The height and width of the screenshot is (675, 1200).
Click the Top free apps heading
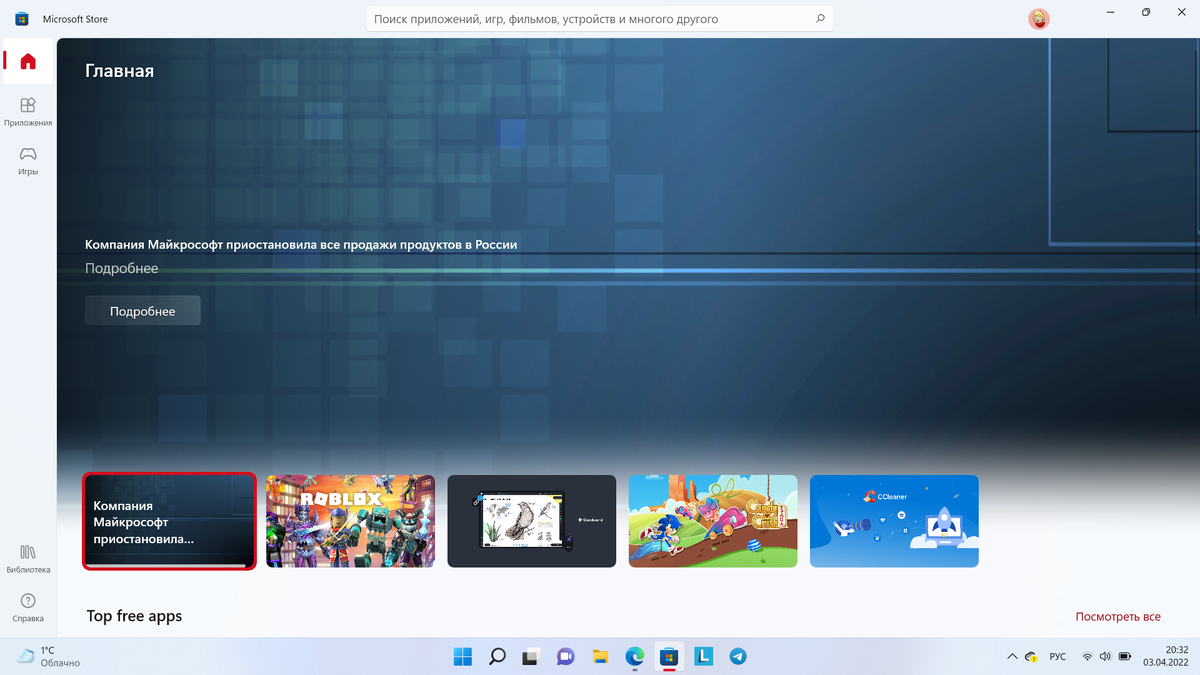tap(134, 616)
